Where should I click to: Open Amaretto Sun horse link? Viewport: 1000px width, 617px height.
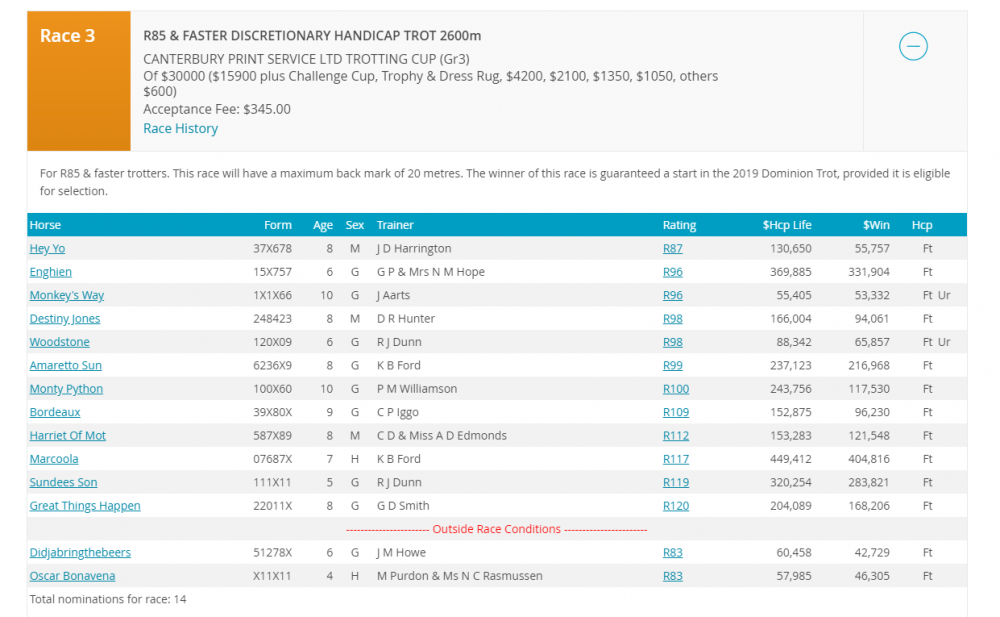[x=65, y=365]
